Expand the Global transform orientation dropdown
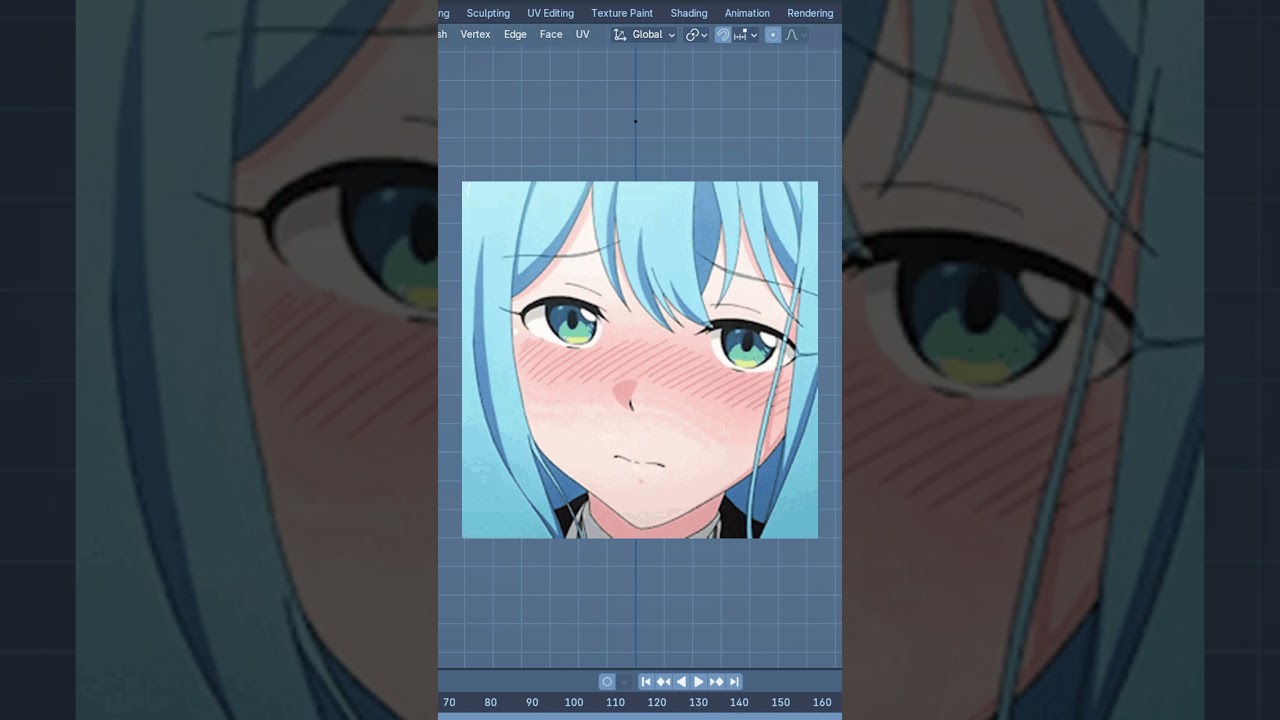This screenshot has width=1280, height=720. (644, 34)
